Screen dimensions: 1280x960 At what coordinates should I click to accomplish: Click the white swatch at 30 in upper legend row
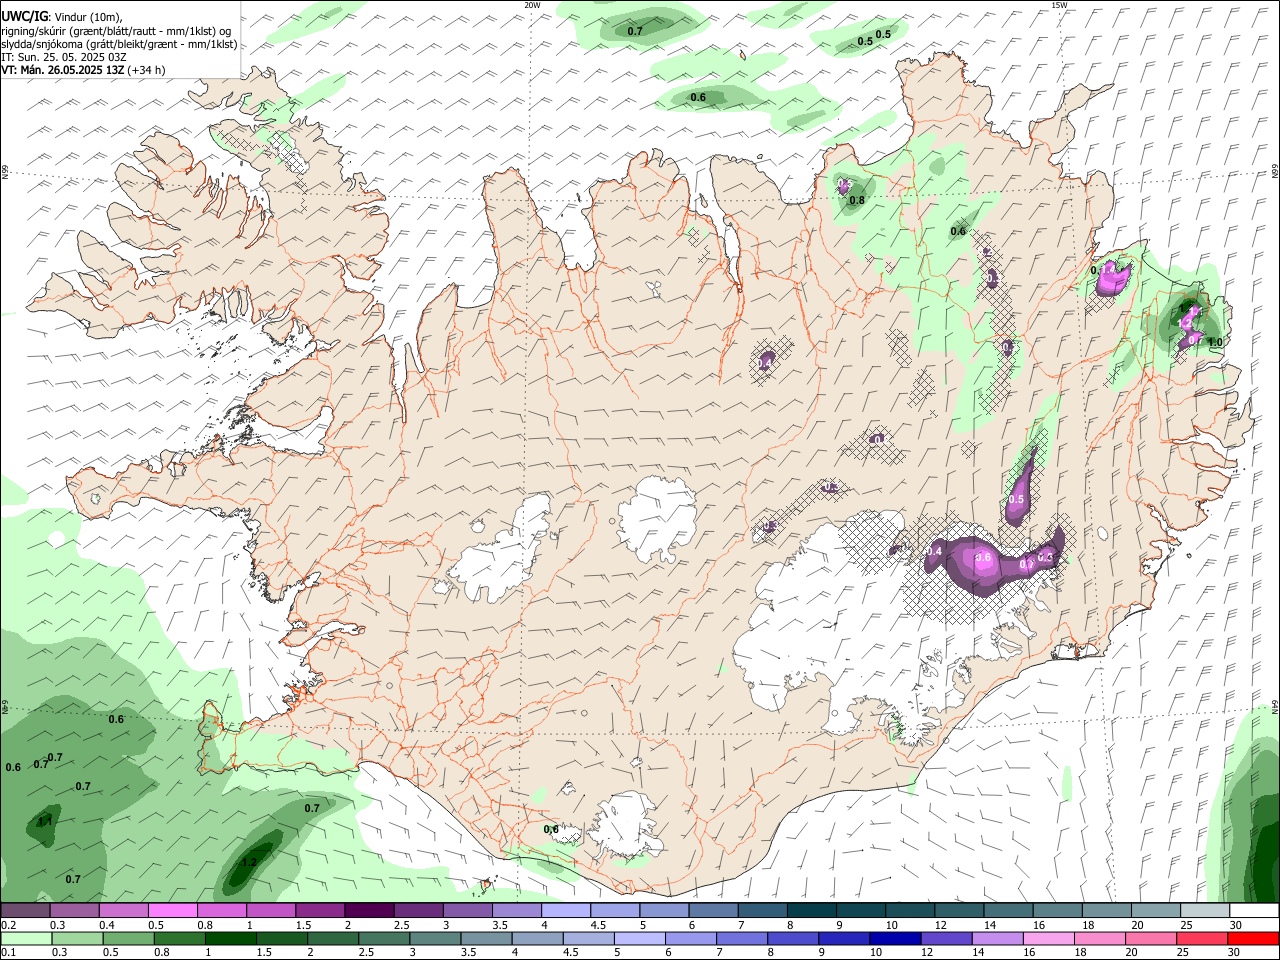(x=1254, y=911)
